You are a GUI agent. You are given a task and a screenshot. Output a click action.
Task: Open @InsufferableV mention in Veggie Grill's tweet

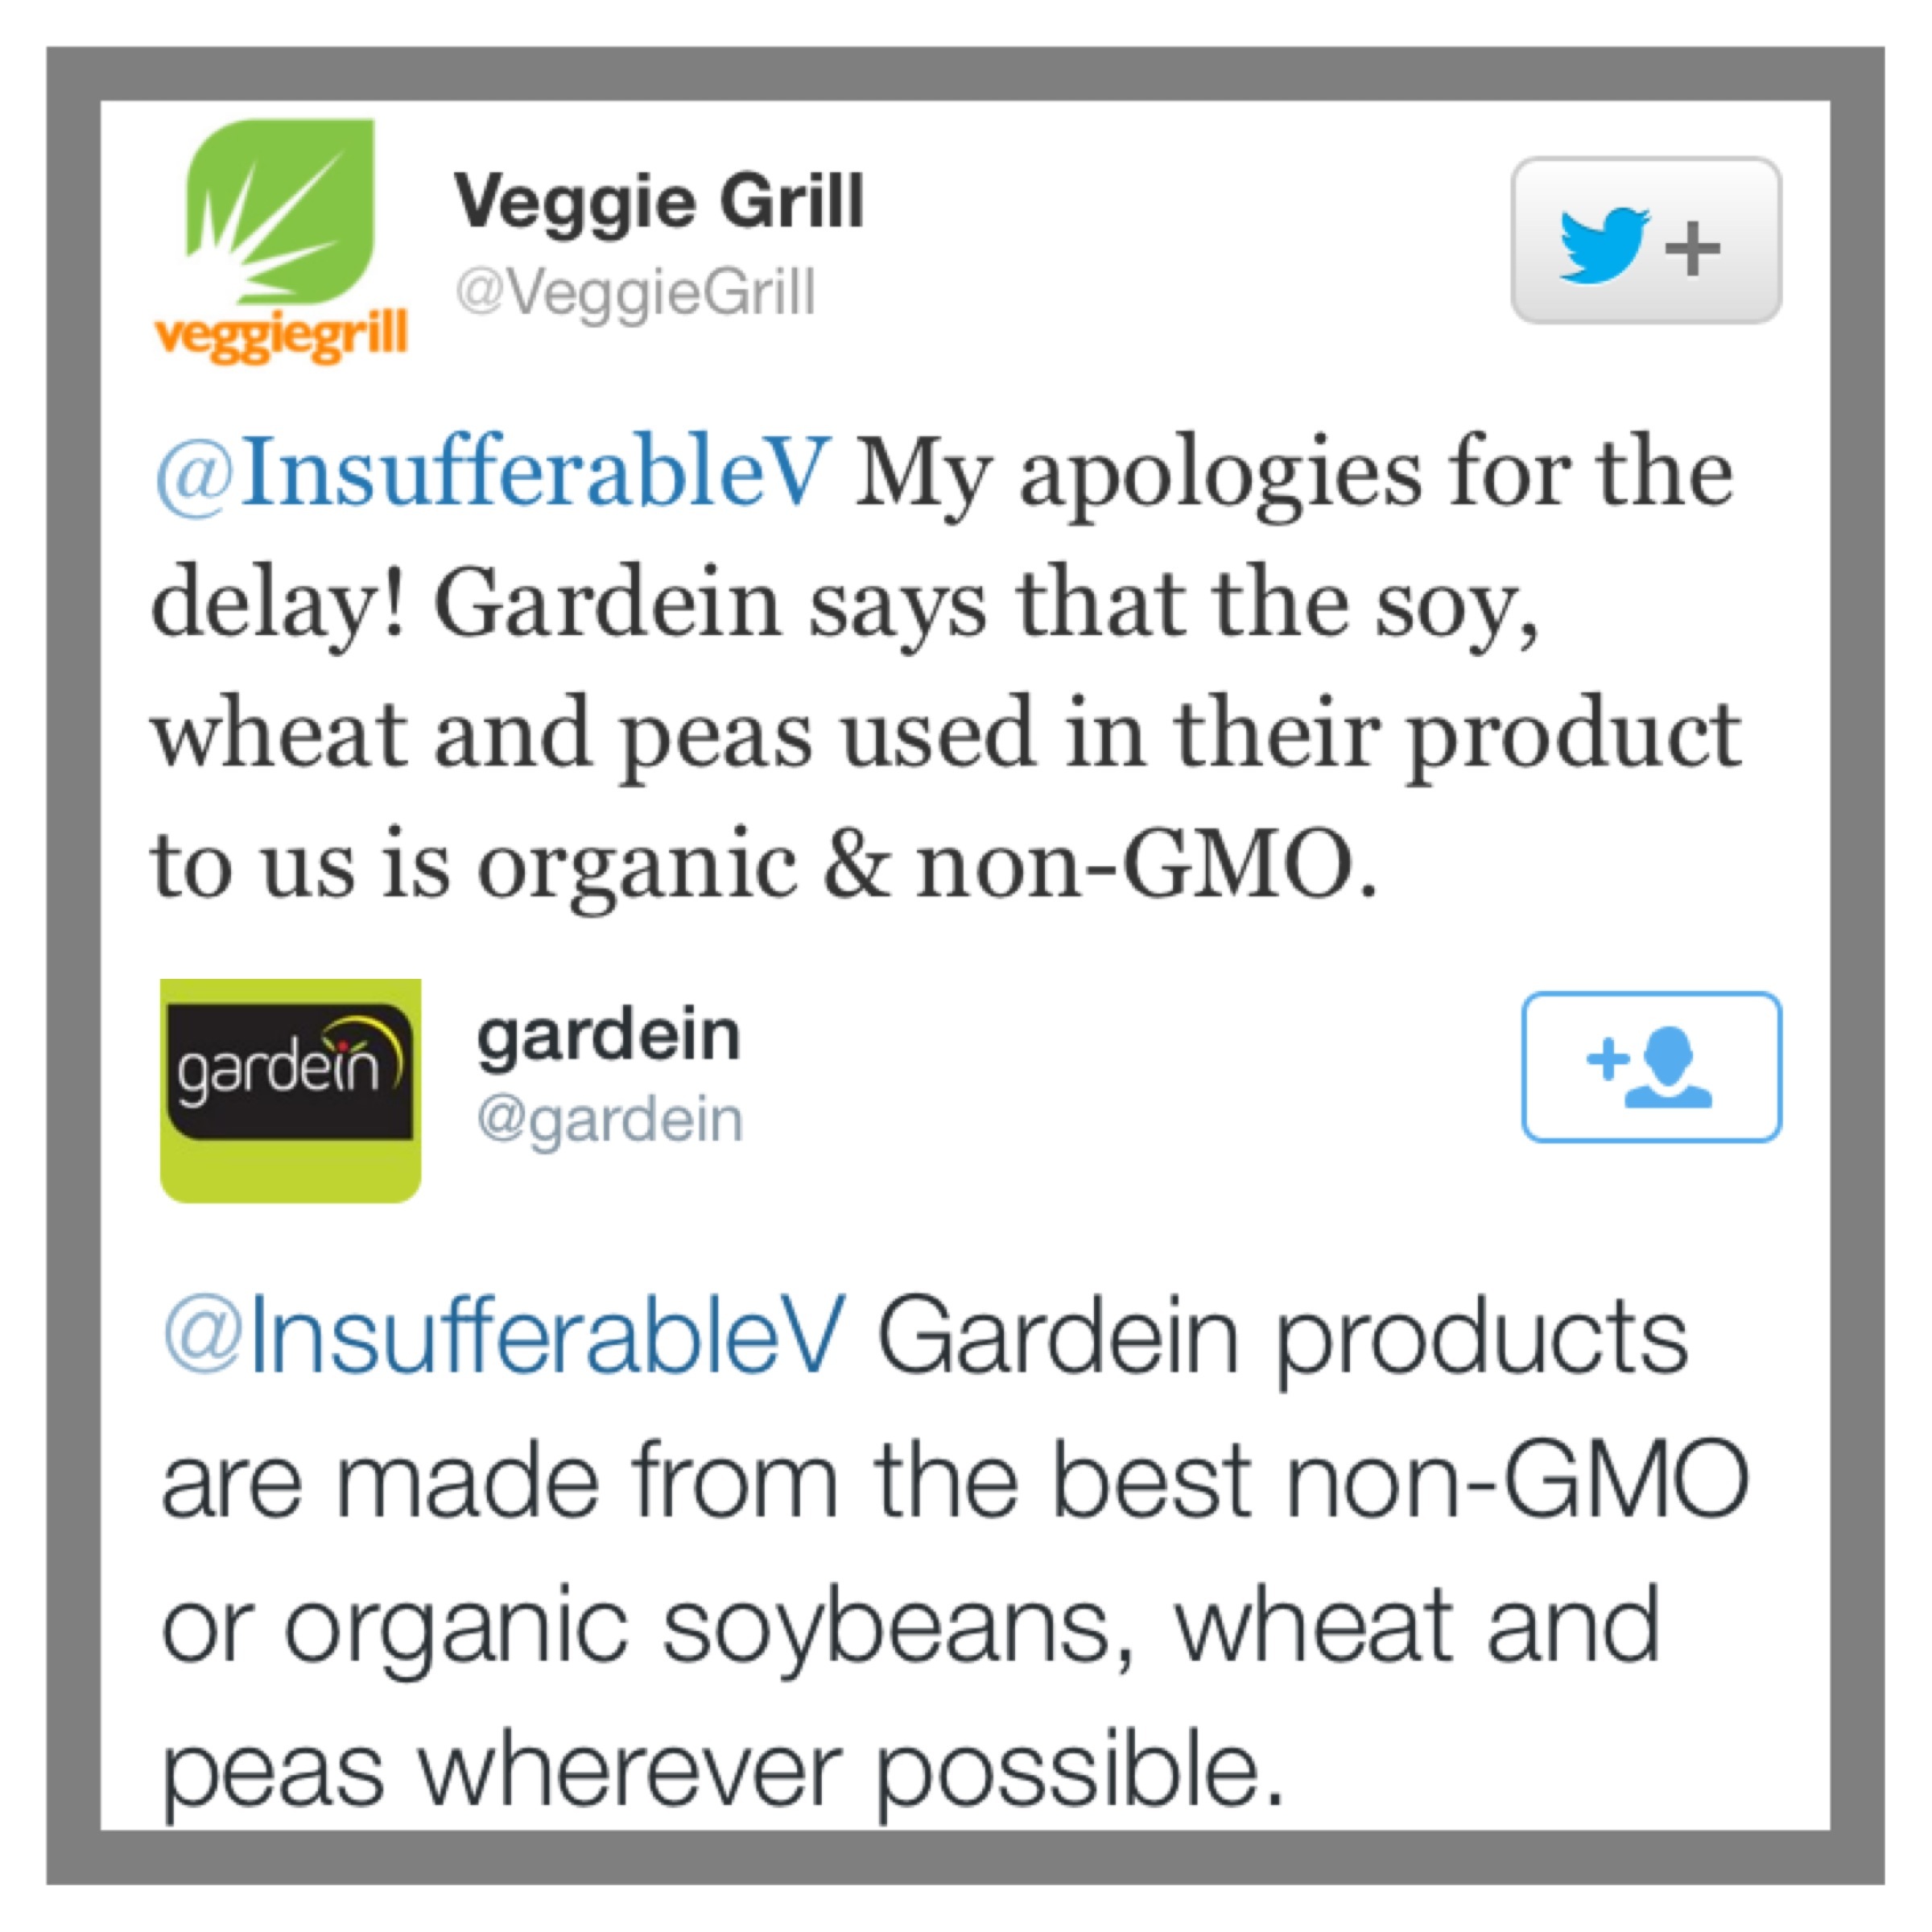point(492,473)
